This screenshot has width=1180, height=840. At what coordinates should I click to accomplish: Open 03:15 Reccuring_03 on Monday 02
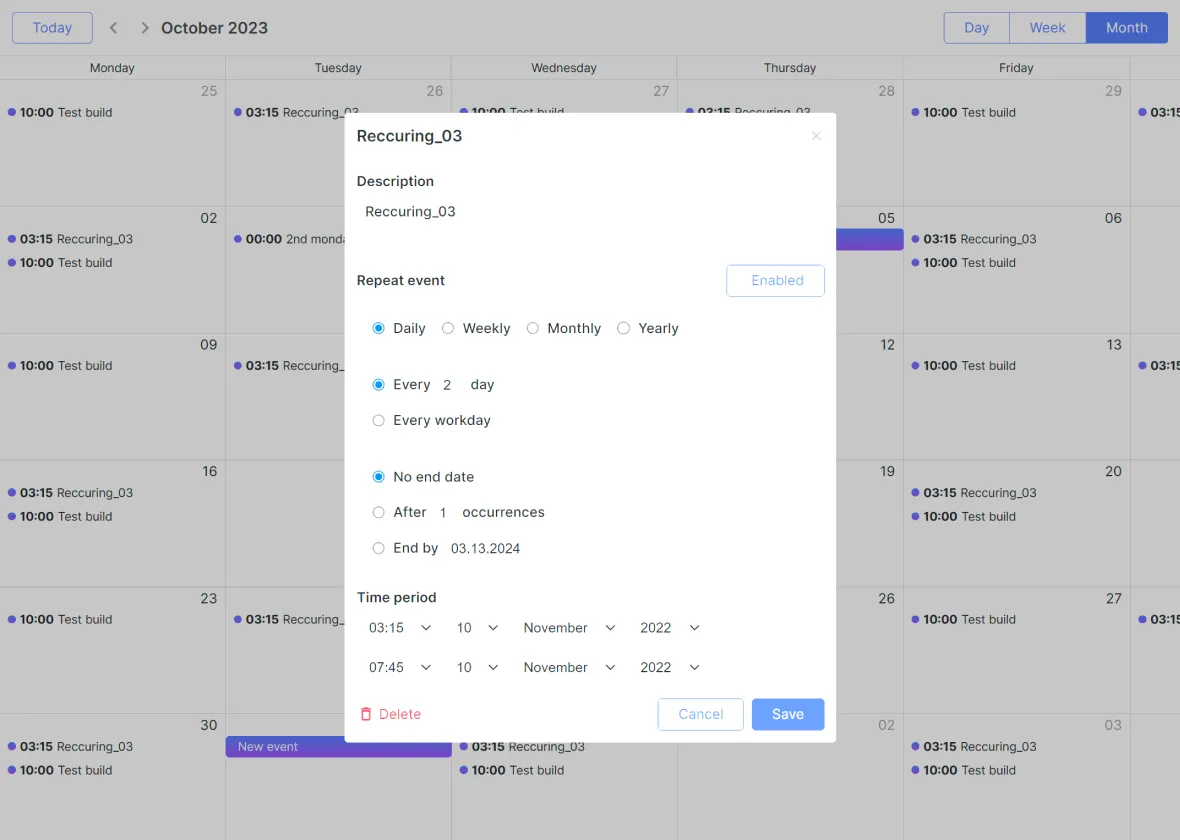(70, 239)
